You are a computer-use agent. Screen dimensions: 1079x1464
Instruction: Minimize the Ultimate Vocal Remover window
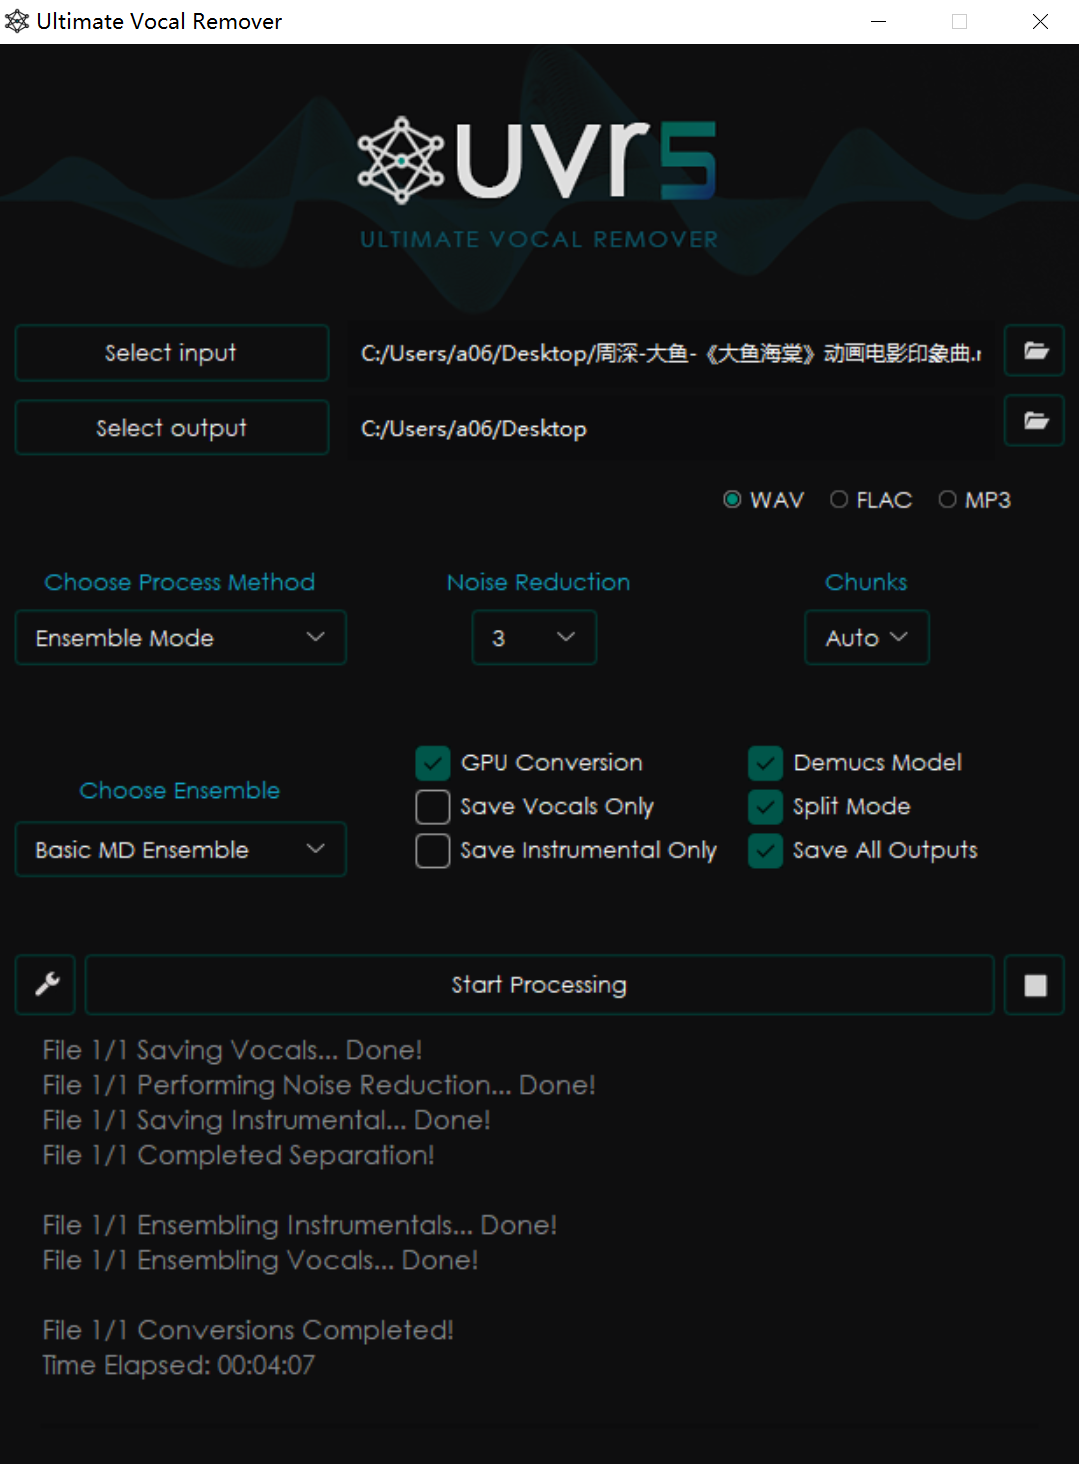(x=879, y=21)
